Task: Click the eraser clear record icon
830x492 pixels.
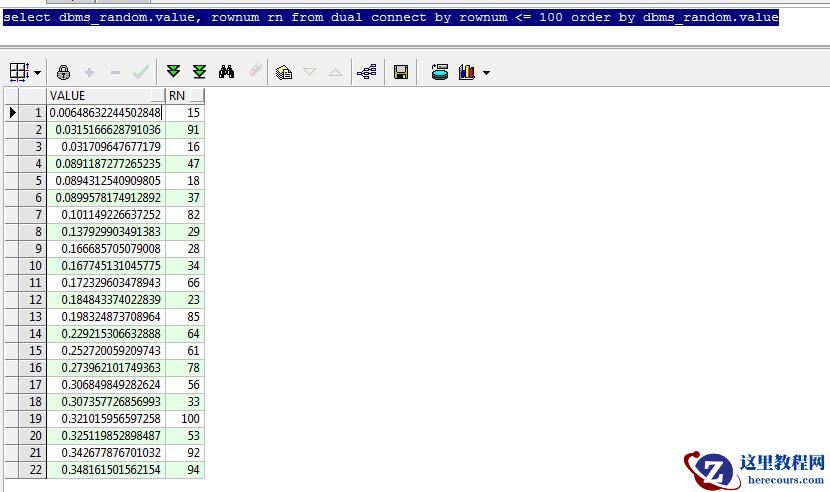Action: point(255,70)
